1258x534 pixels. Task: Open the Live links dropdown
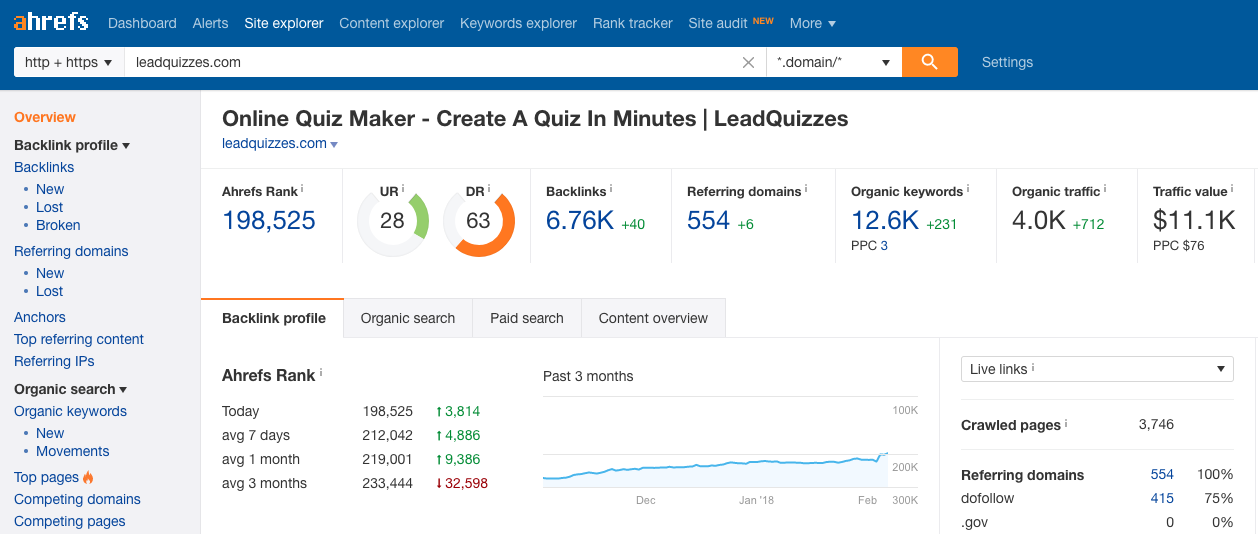[1097, 369]
